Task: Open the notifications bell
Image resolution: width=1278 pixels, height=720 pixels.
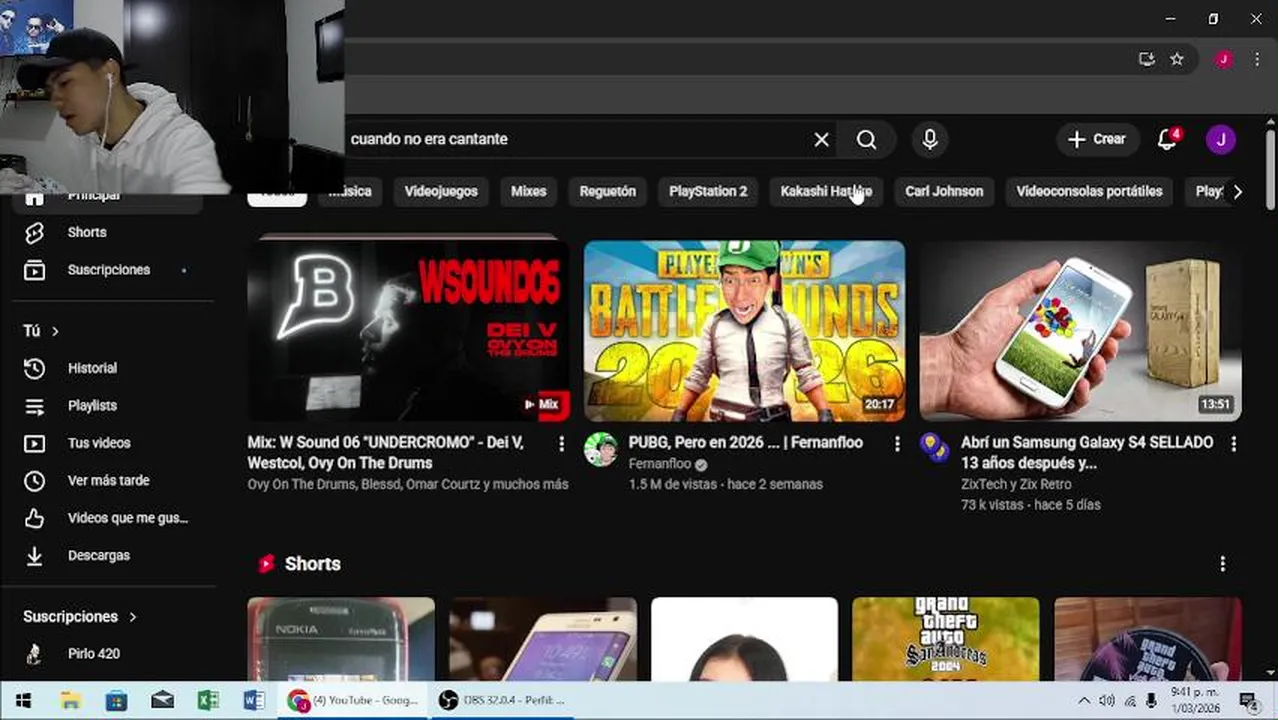Action: coord(1168,139)
